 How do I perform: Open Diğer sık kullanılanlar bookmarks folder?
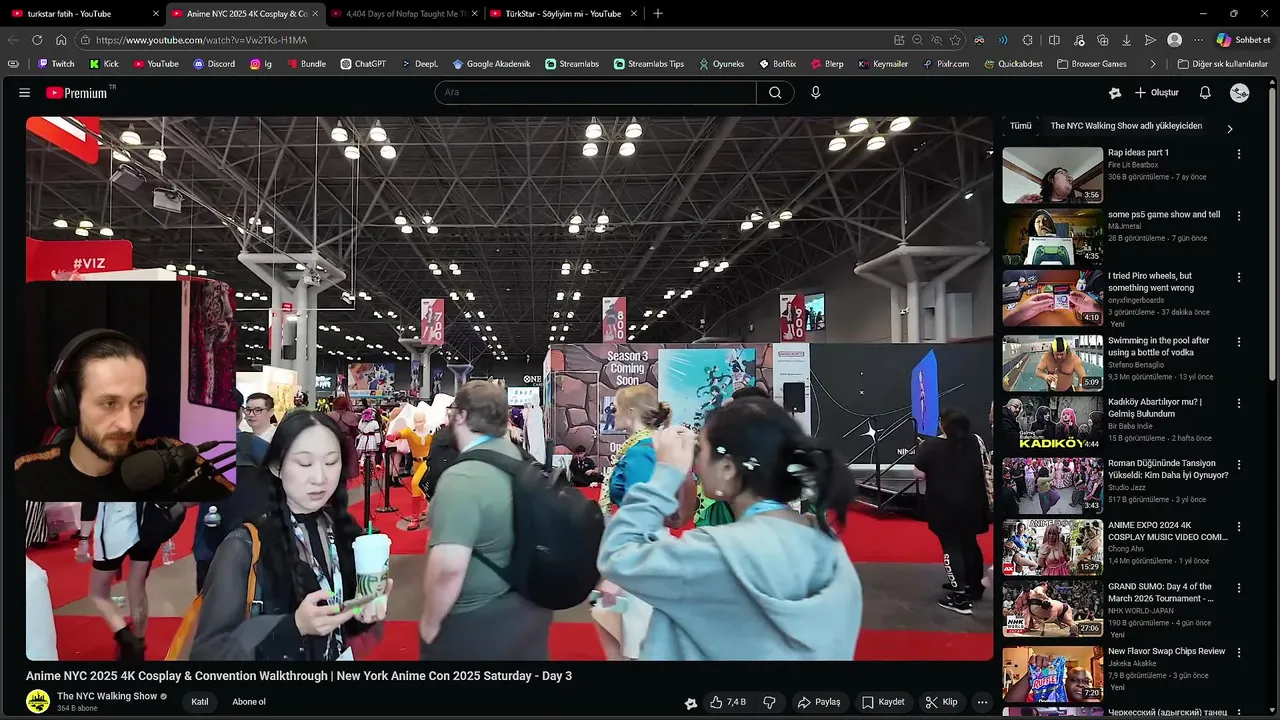pos(1222,64)
